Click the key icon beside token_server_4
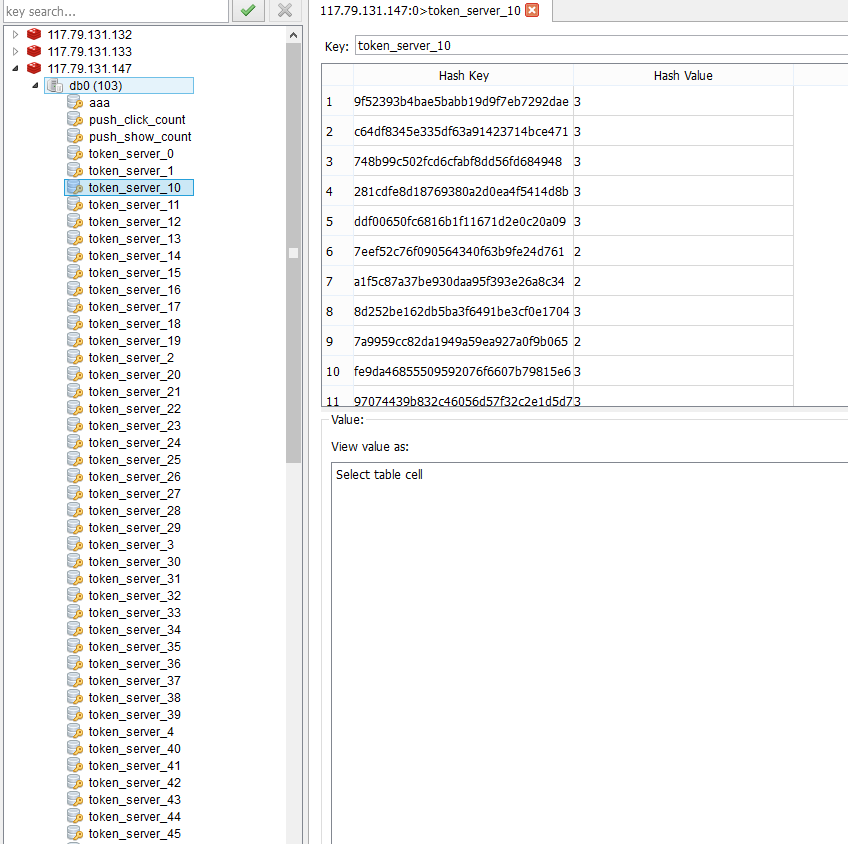This screenshot has height=844, width=848. click(x=75, y=732)
